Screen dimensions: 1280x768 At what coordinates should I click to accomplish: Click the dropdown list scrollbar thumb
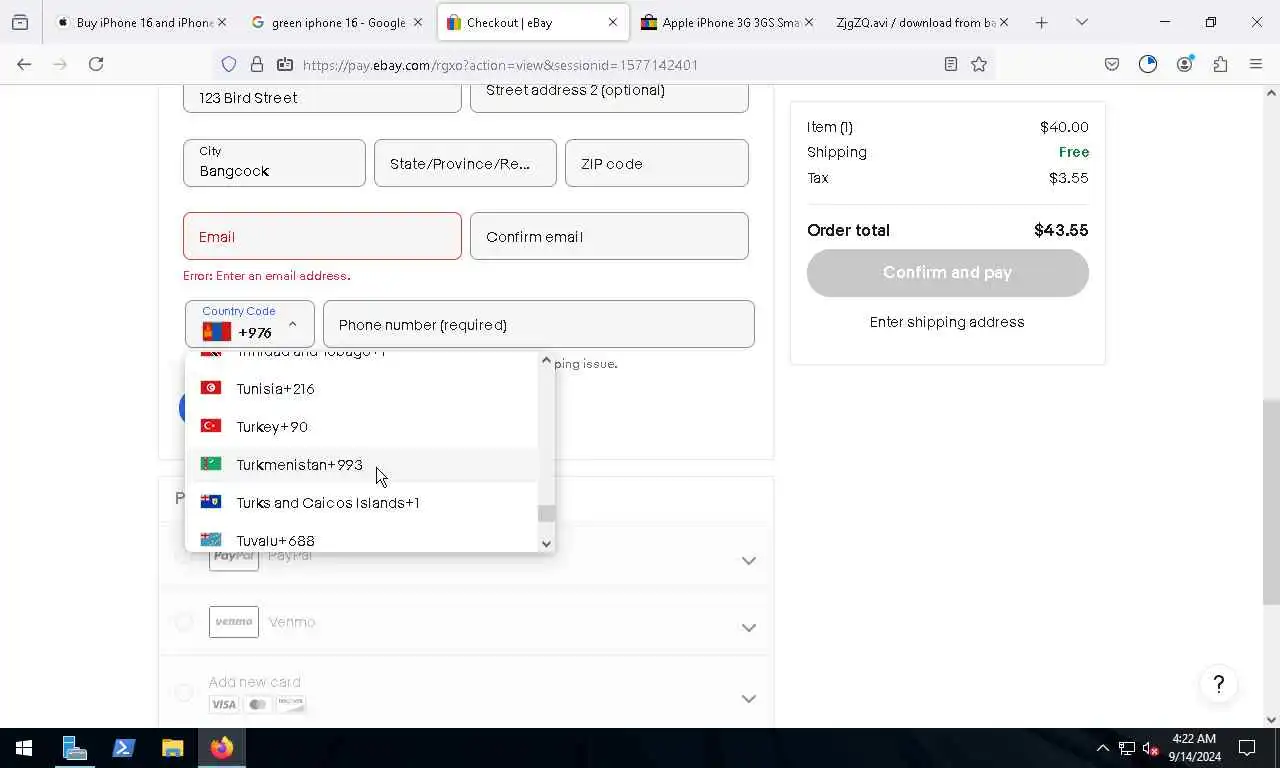tap(546, 514)
